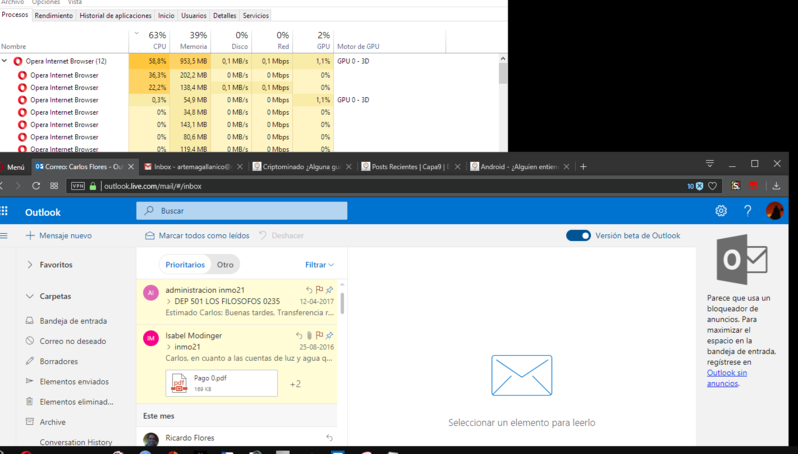This screenshot has height=454, width=798.
Task: Click the Archive folder icon
Action: (30, 421)
